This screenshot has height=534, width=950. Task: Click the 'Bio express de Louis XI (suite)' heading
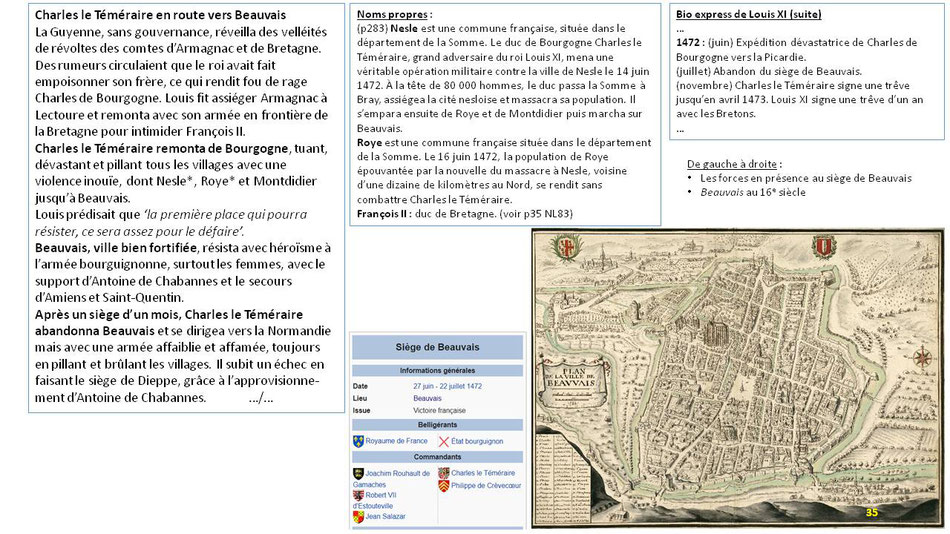click(749, 14)
